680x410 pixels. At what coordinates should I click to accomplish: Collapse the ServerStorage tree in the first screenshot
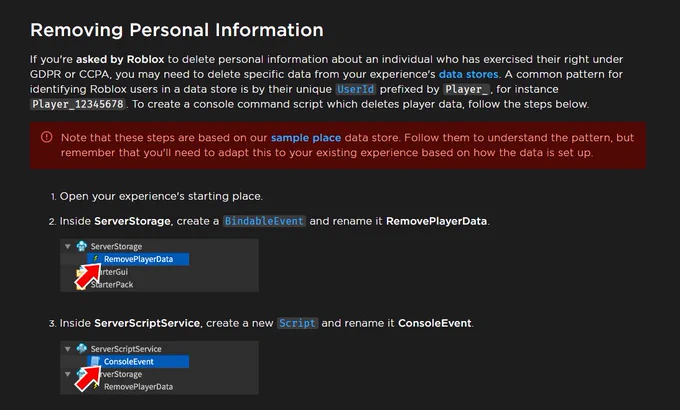coord(68,246)
